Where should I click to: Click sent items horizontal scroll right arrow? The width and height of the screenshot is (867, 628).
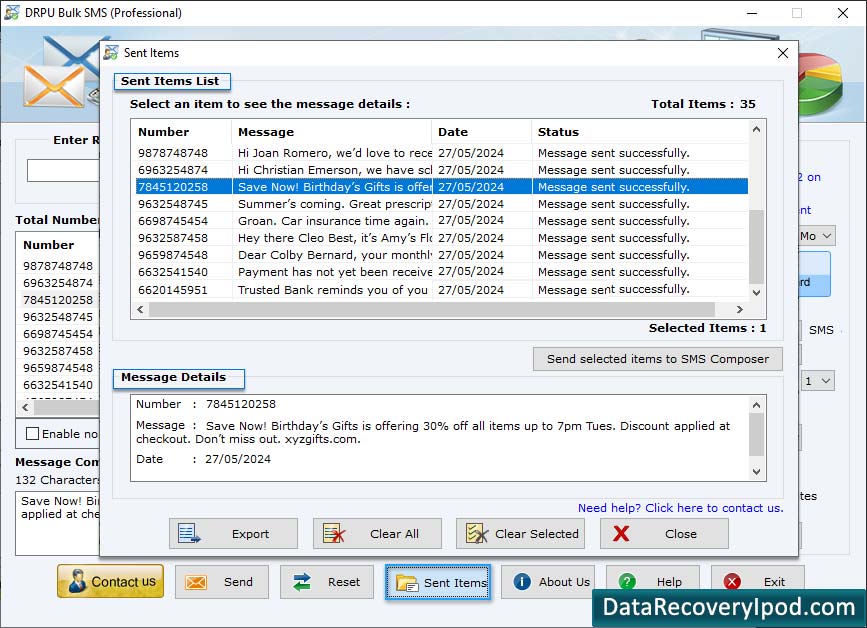(x=740, y=309)
